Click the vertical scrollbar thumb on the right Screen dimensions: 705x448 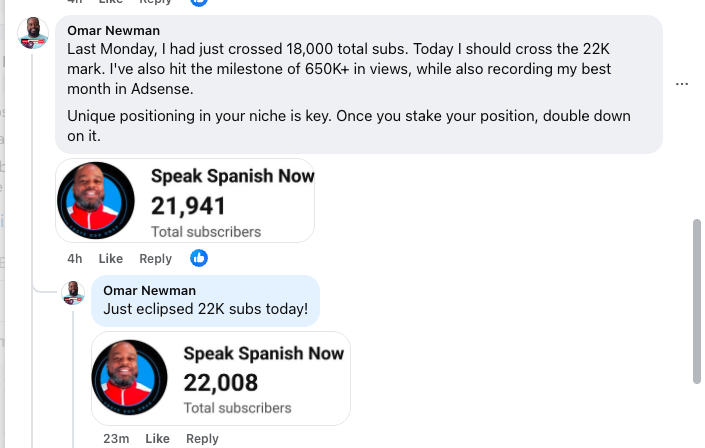[697, 300]
